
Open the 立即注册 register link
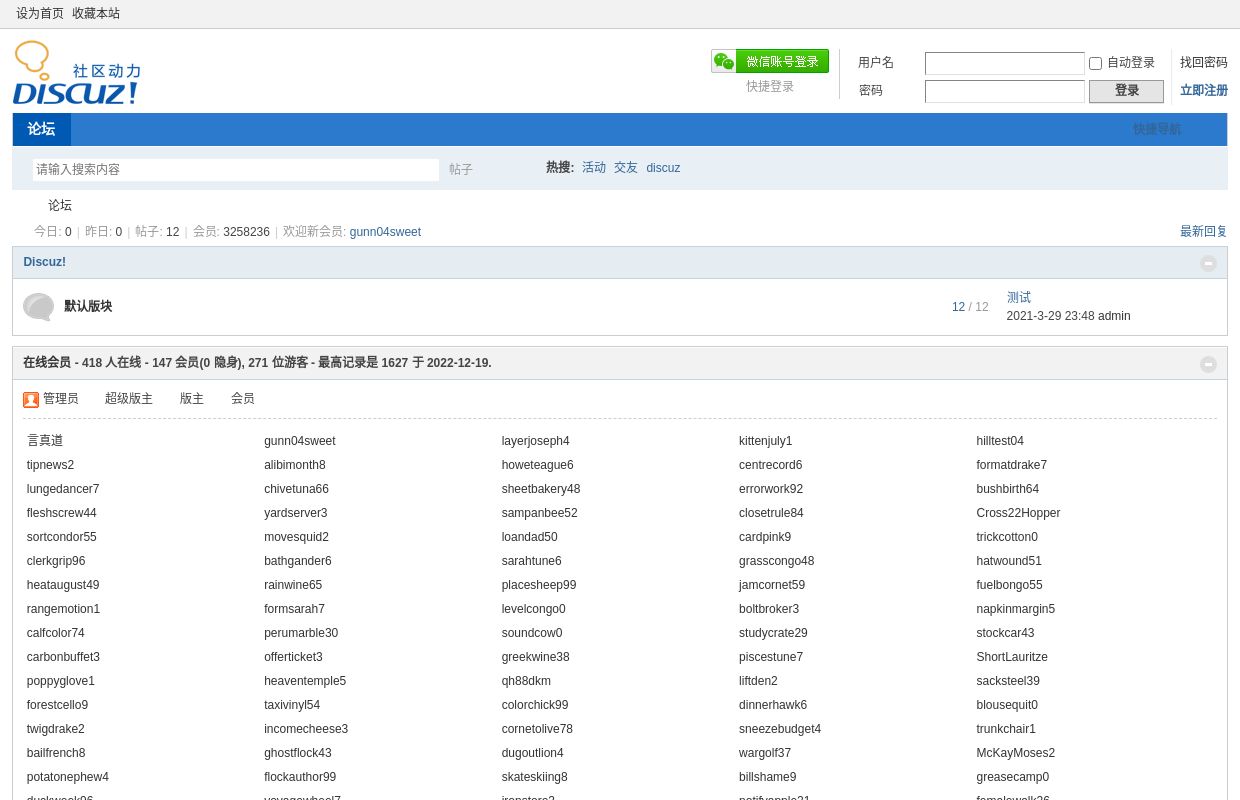(x=1203, y=91)
